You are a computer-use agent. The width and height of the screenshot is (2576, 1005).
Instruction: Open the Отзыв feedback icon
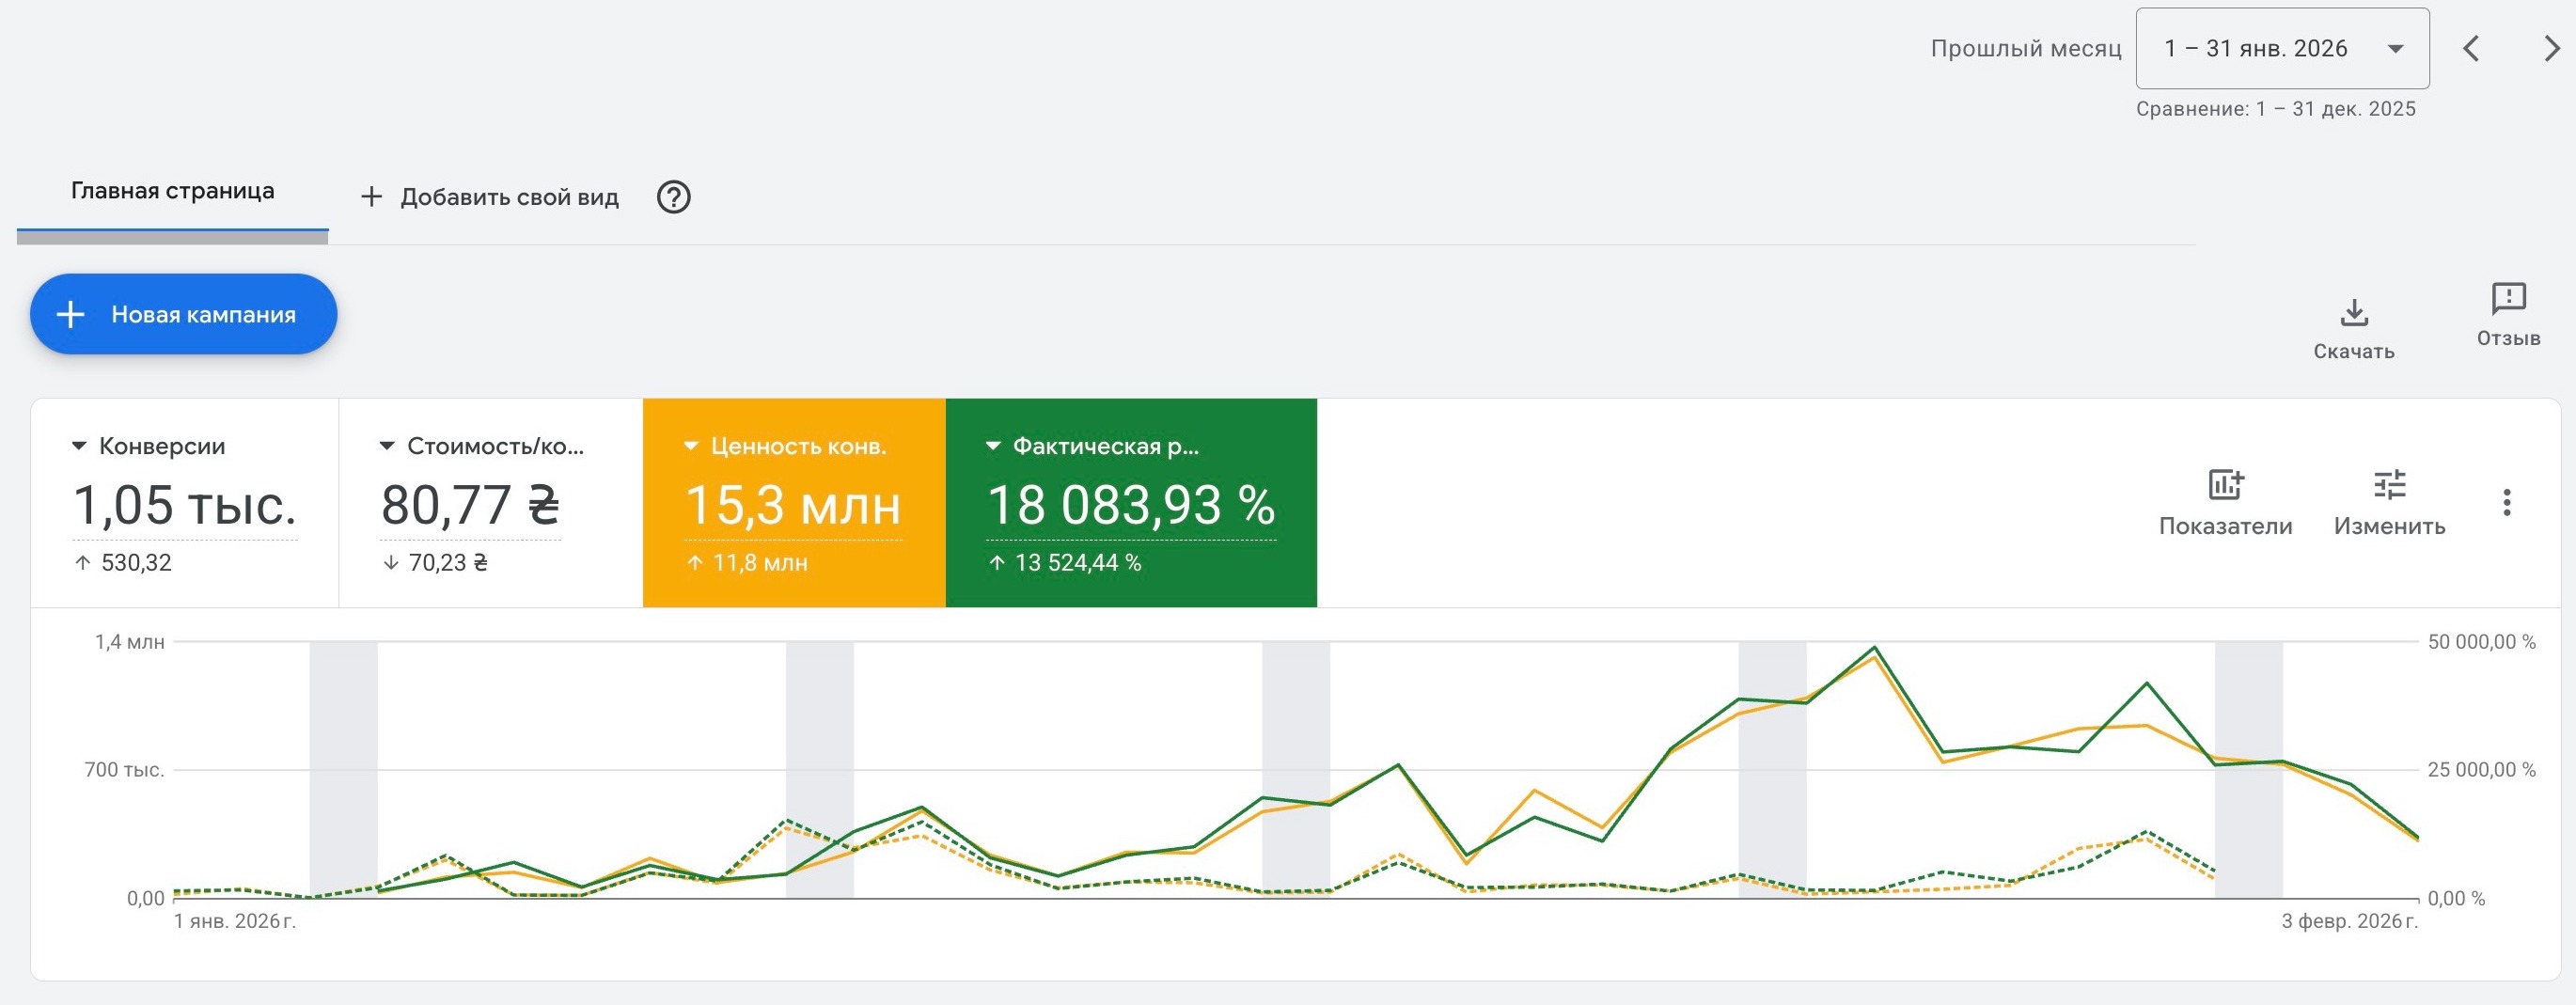click(2508, 299)
